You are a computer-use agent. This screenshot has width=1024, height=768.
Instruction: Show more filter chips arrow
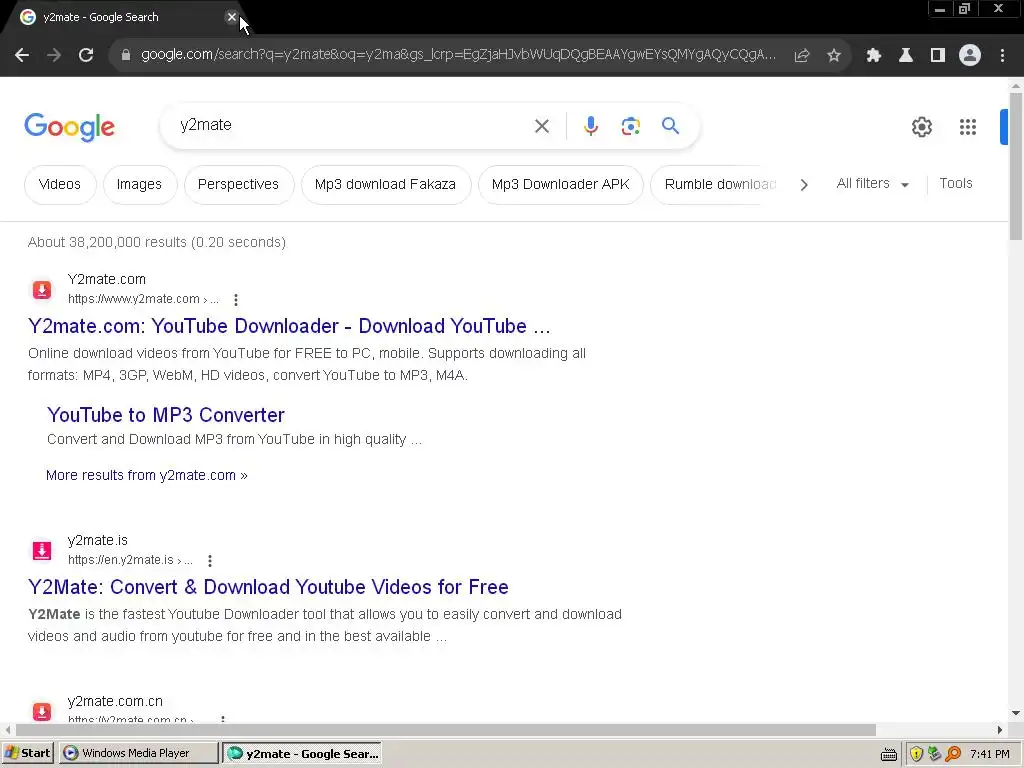click(x=804, y=185)
